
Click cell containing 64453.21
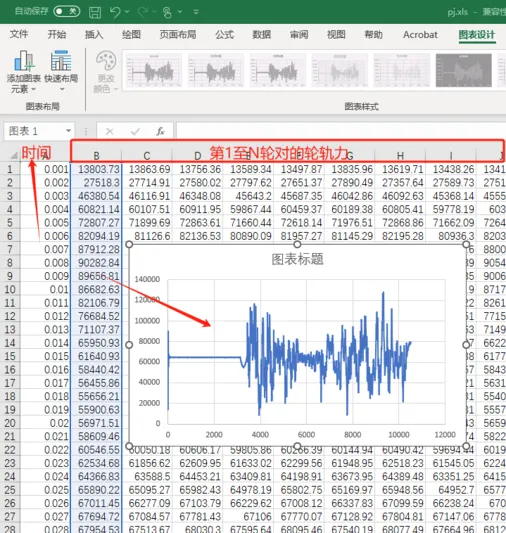point(197,476)
